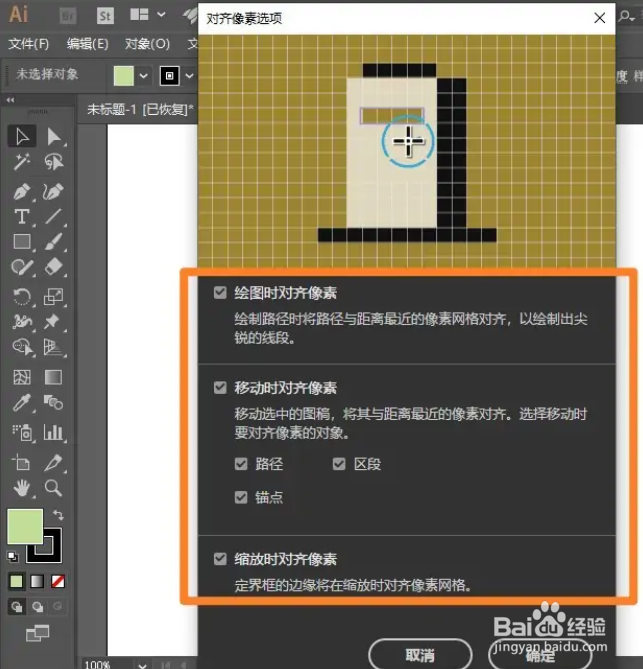This screenshot has width=643, height=669.
Task: Toggle 绘图时对齐像素 checkbox
Action: tap(220, 293)
